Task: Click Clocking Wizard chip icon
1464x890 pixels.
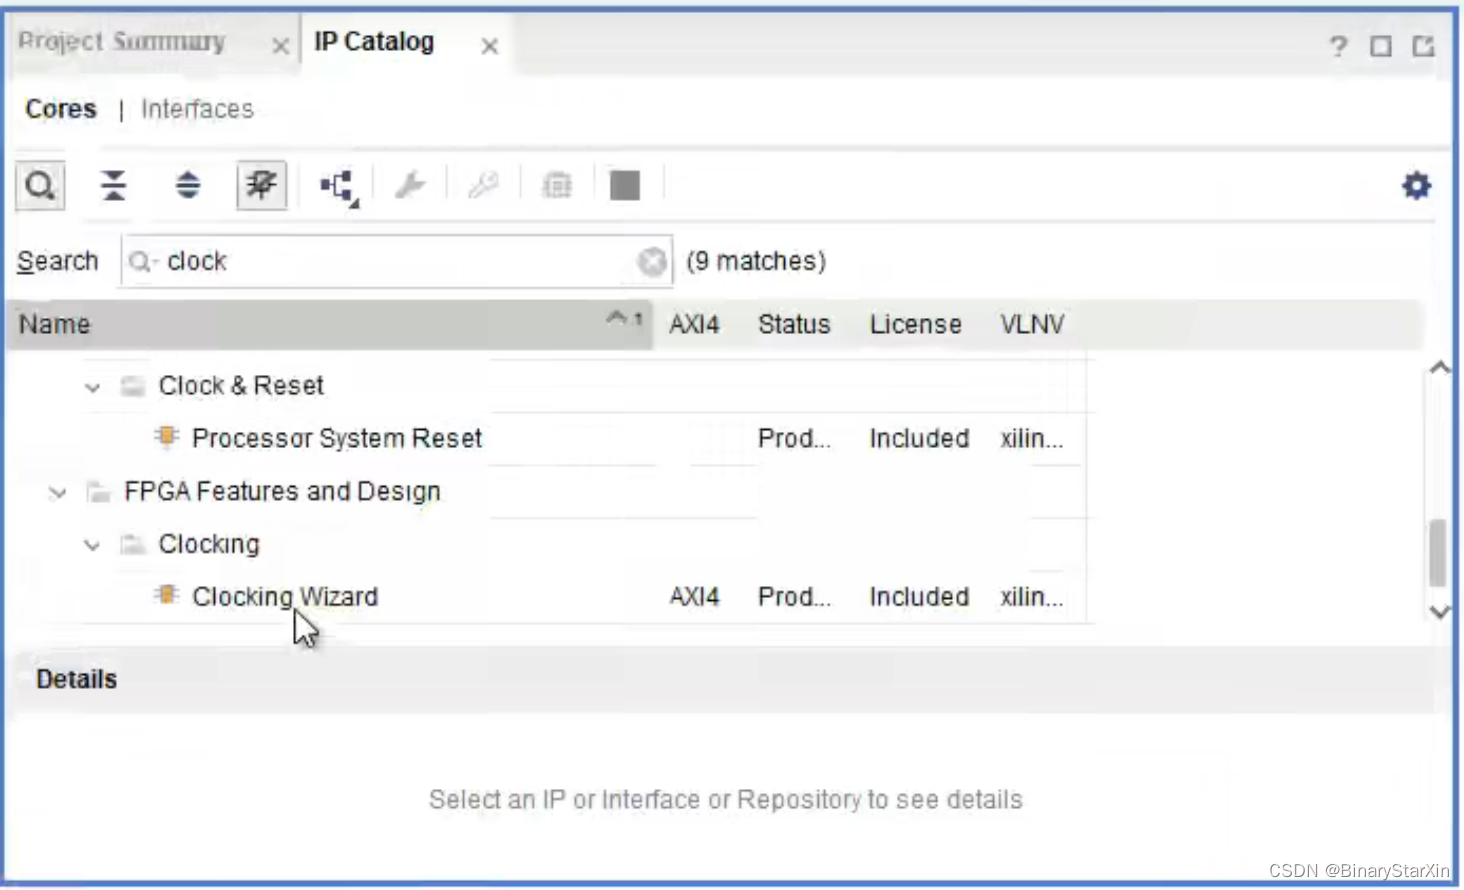Action: [x=166, y=595]
